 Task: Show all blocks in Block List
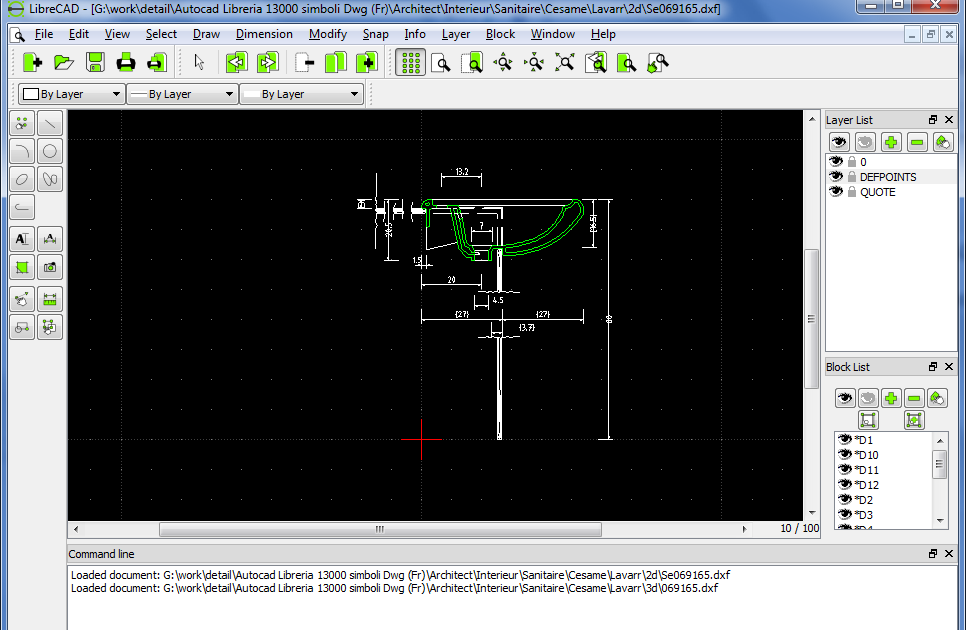pos(845,398)
